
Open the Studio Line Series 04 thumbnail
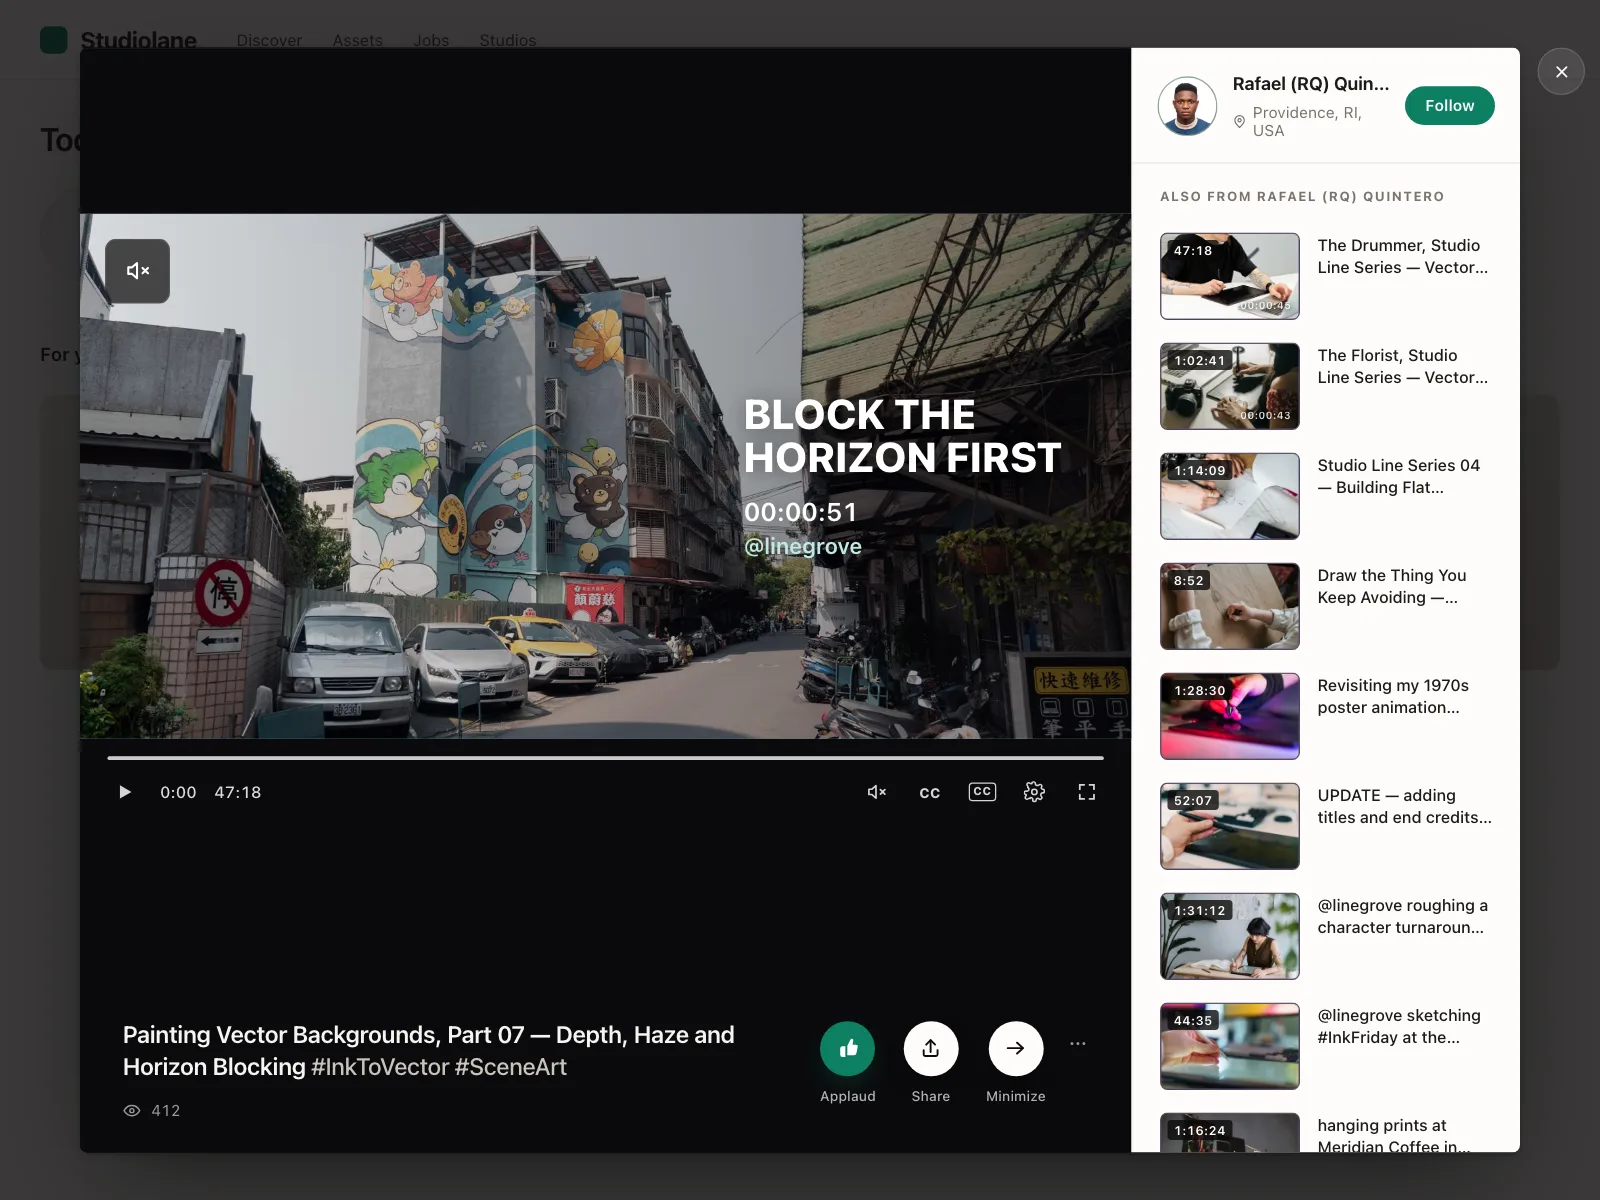(x=1230, y=496)
